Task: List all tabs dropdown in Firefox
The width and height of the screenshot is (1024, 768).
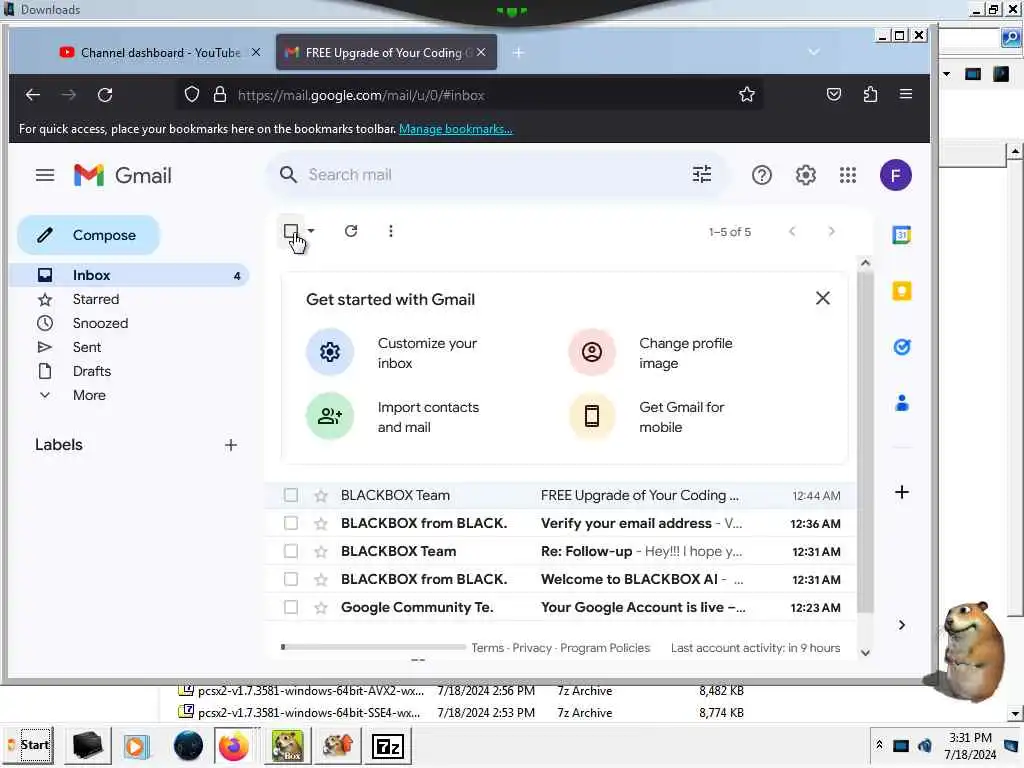Action: coord(813,52)
